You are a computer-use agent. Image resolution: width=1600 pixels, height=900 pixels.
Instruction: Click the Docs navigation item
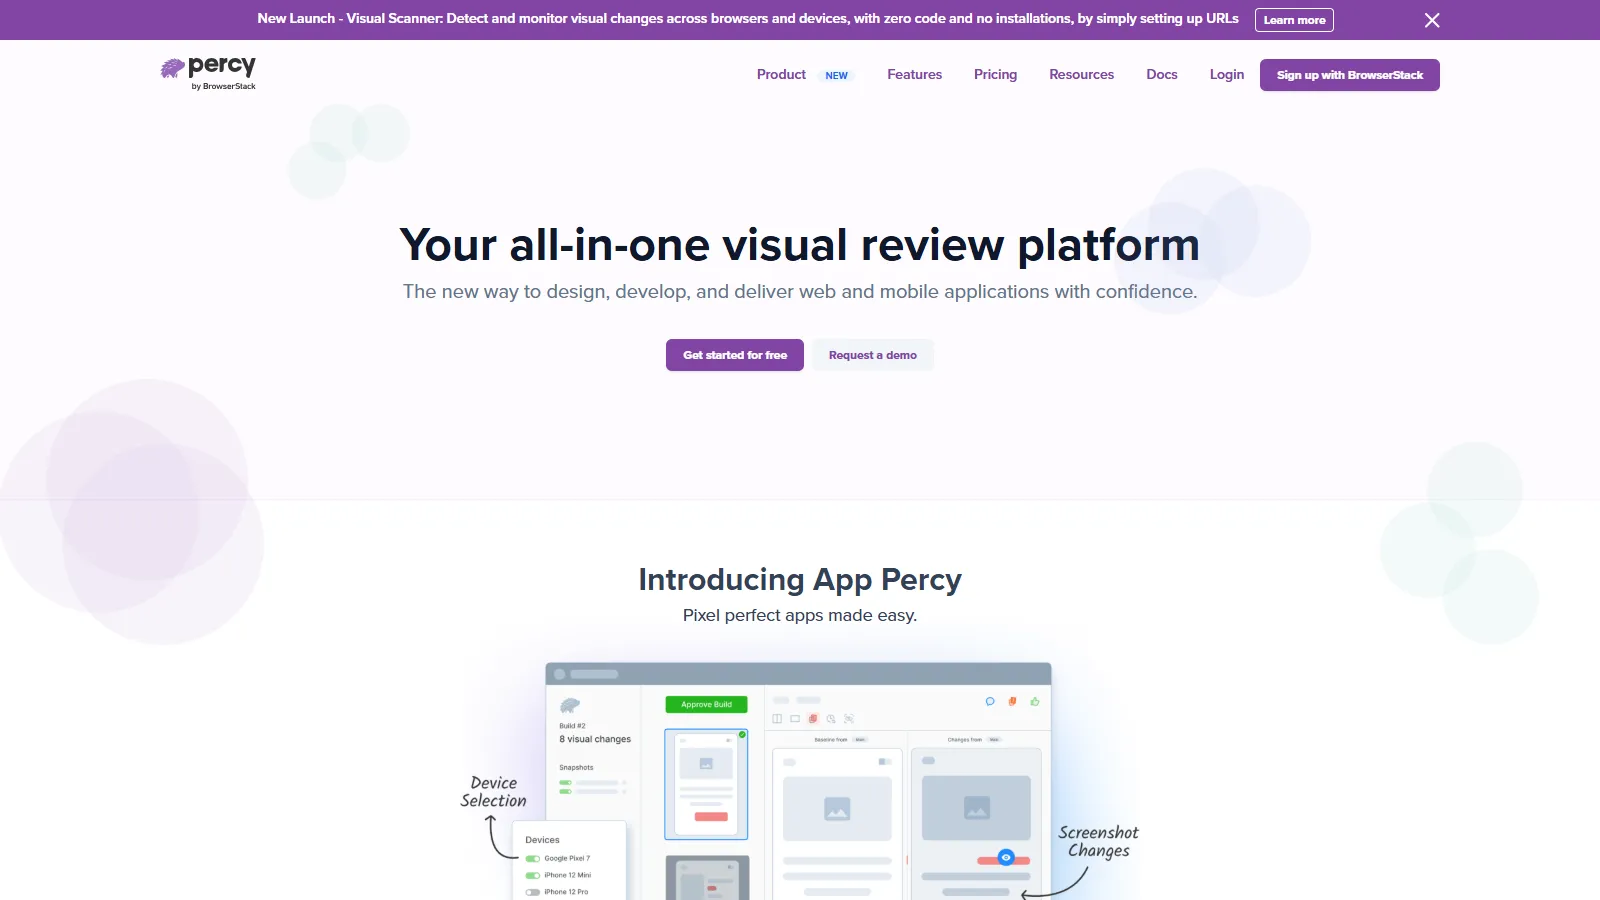coord(1161,74)
